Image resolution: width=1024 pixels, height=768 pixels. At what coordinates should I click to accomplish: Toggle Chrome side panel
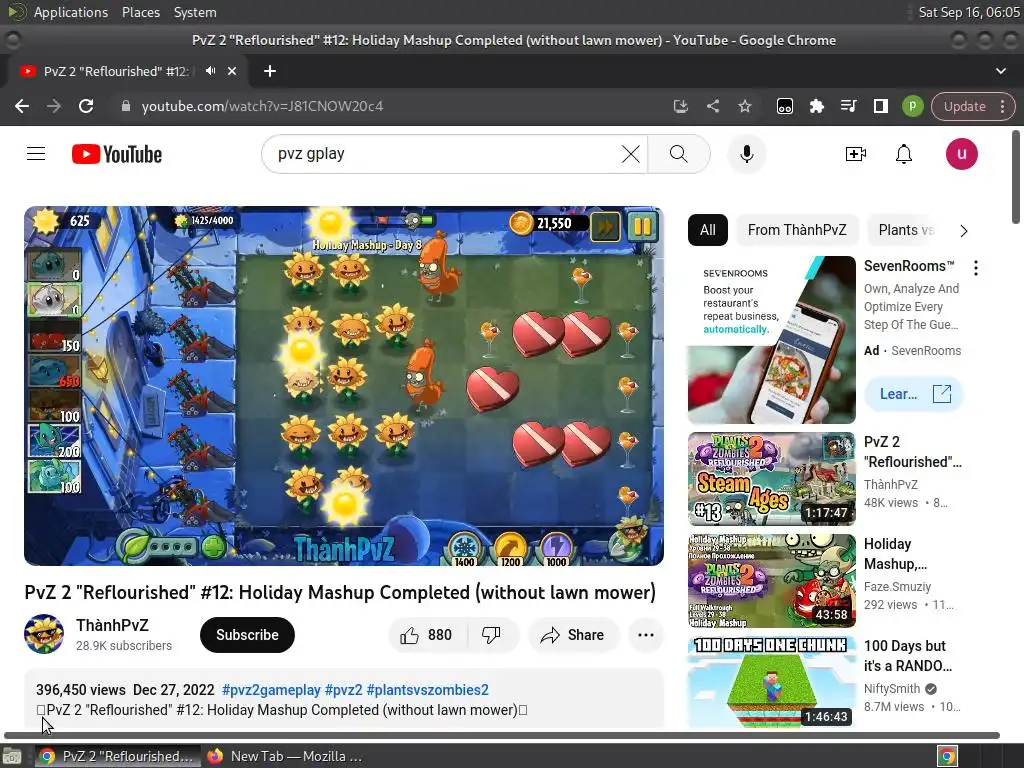click(x=880, y=106)
